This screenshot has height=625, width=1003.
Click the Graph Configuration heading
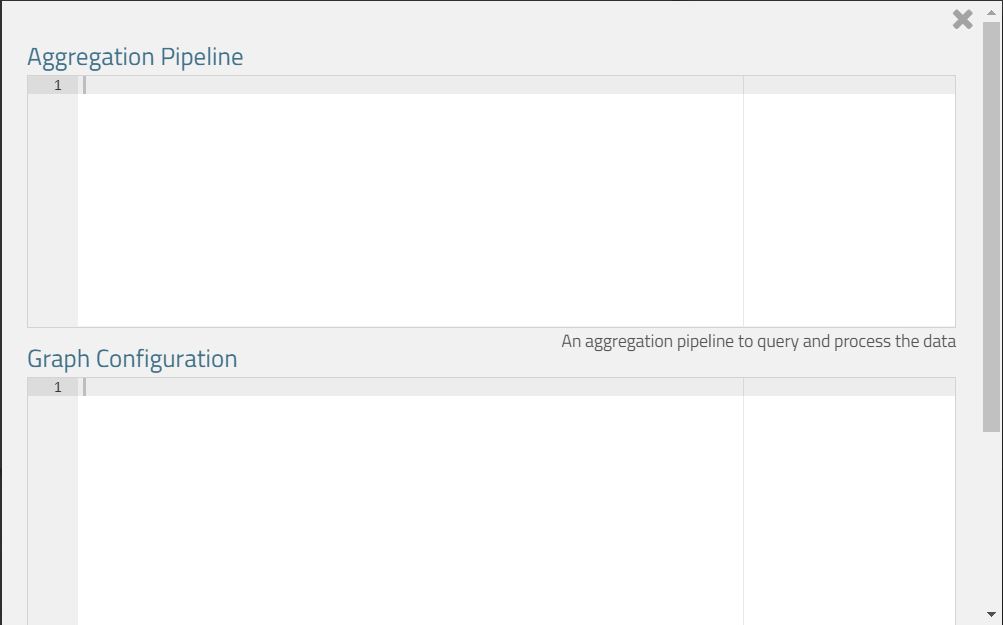(x=132, y=359)
